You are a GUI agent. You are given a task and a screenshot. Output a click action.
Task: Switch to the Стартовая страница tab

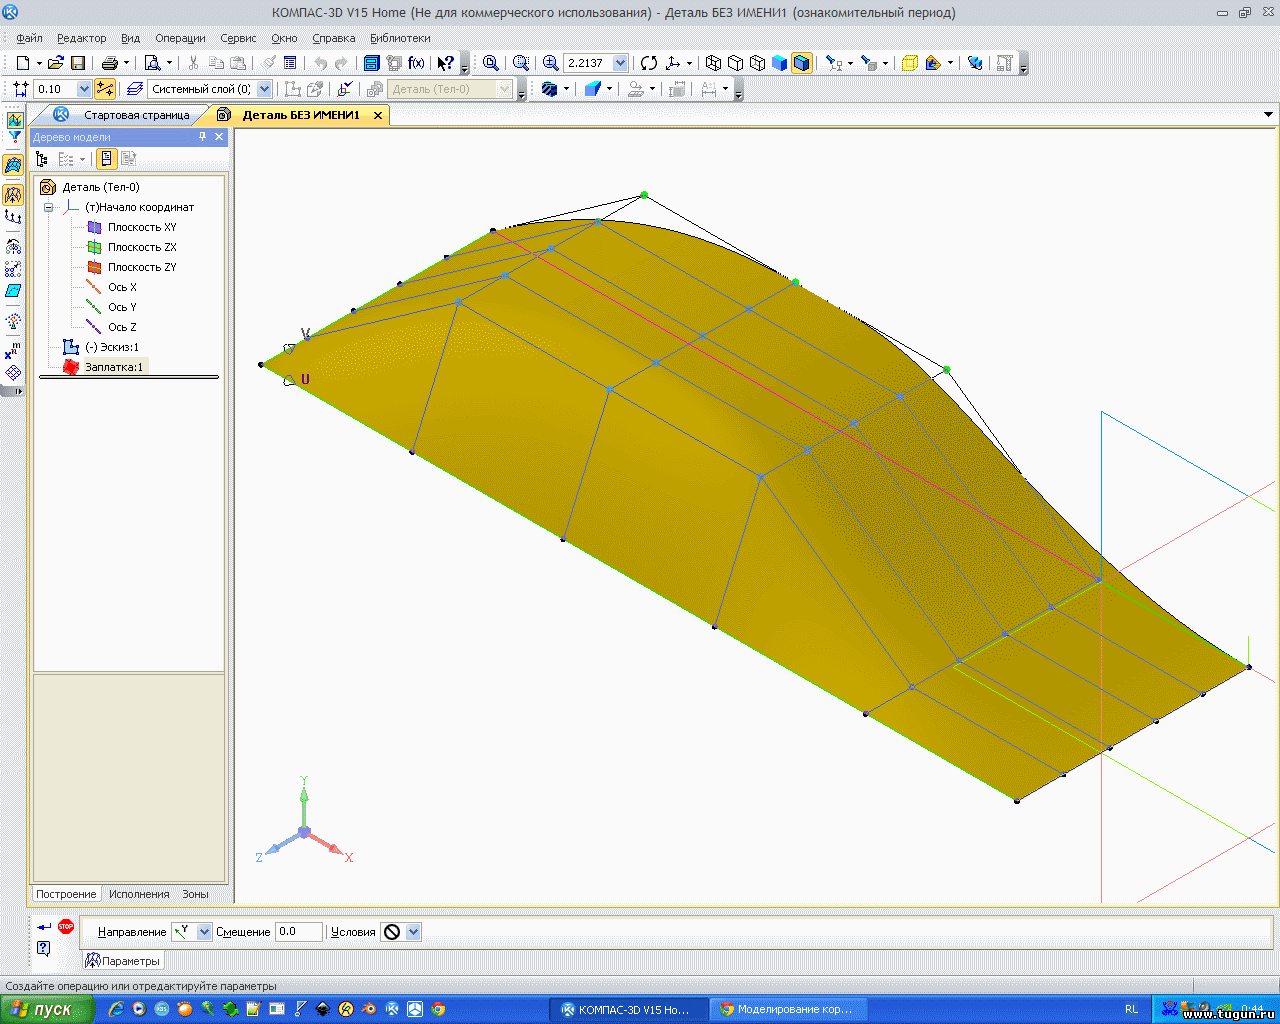(x=136, y=115)
